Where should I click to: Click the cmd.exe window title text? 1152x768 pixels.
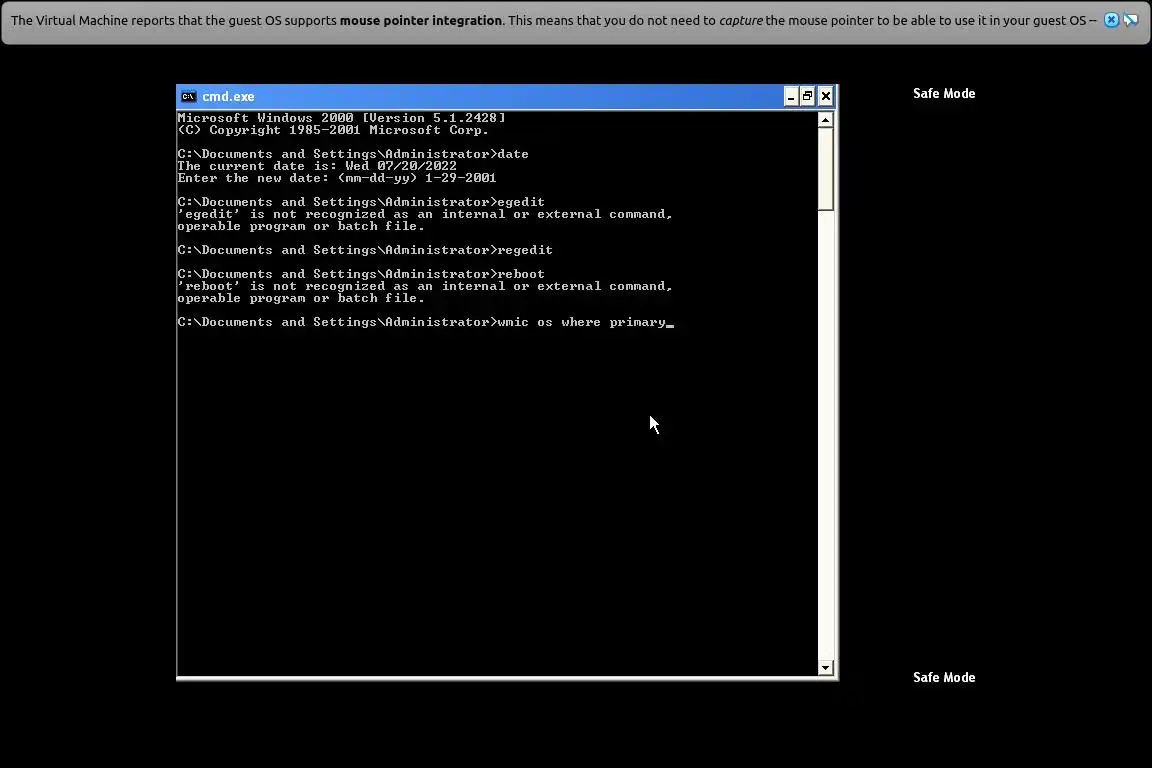[228, 96]
